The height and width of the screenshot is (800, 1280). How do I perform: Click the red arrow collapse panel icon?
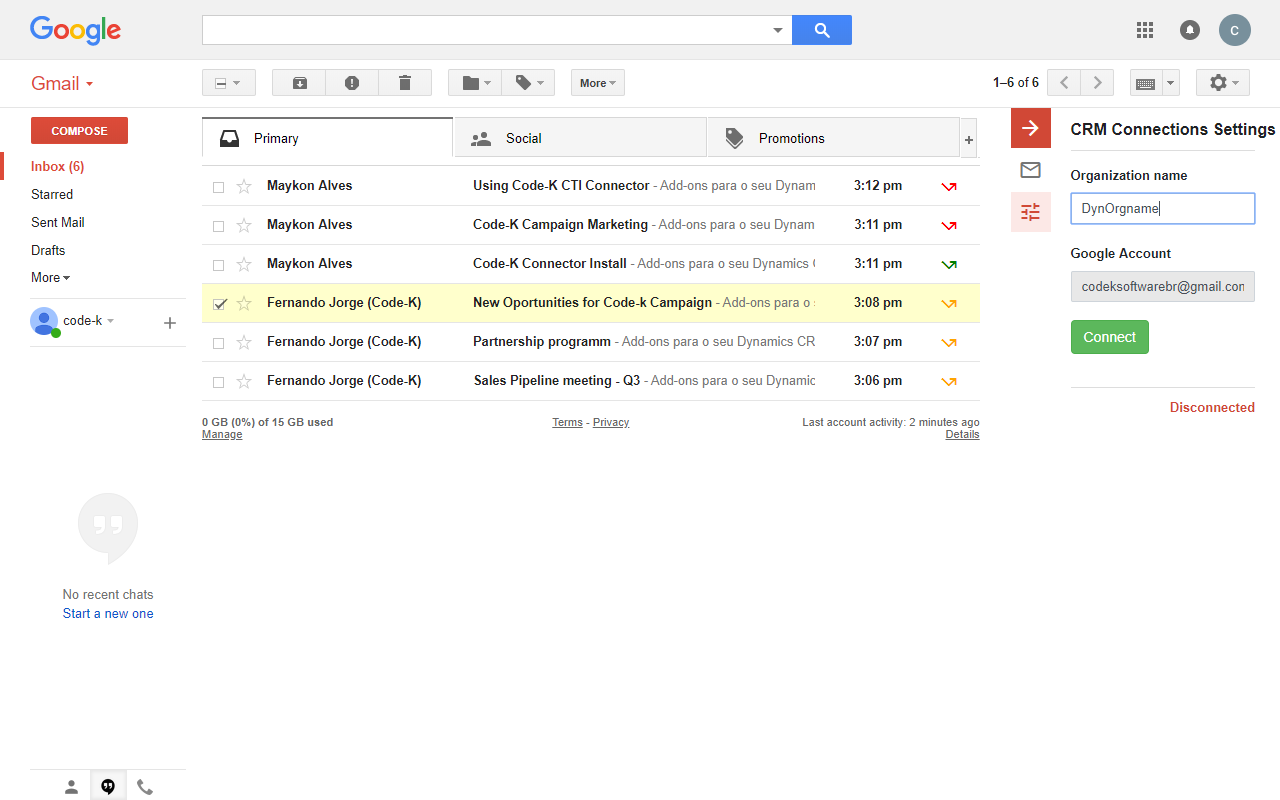point(1031,128)
